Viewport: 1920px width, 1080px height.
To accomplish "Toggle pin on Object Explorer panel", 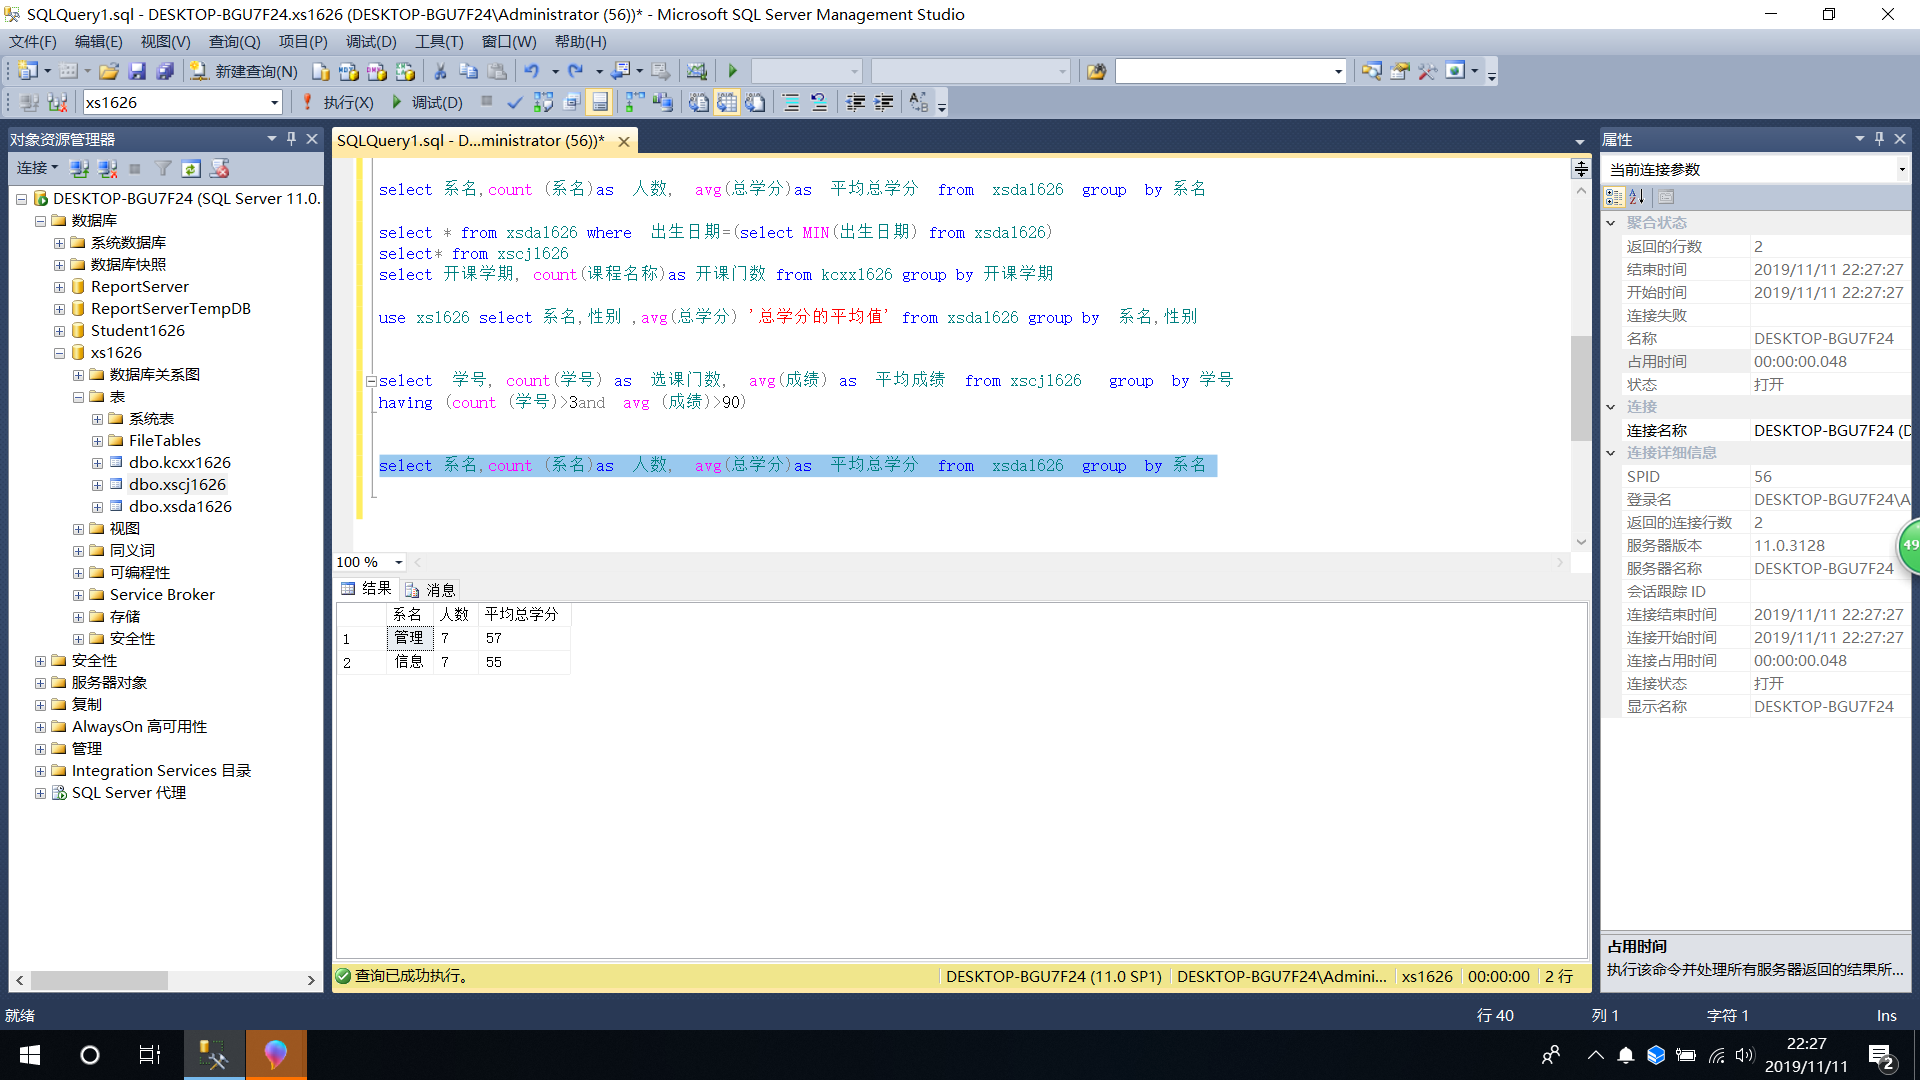I will 291,139.
